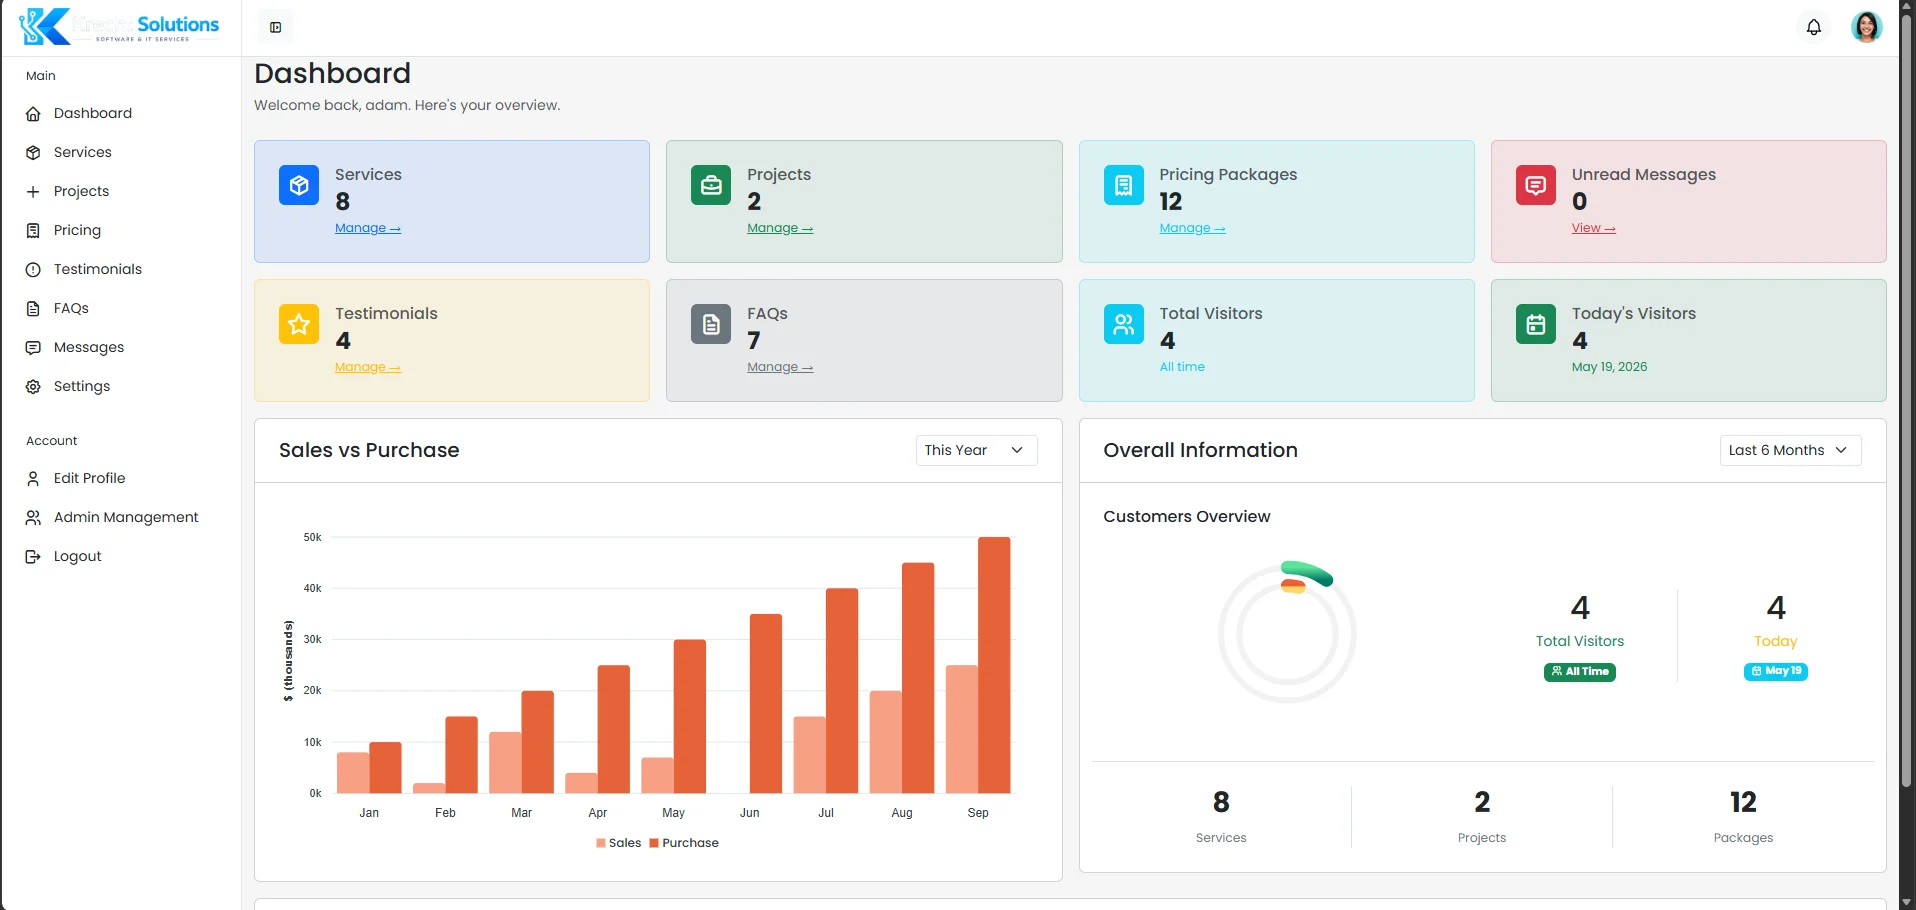Click the red Unread Messages icon
1916x910 pixels.
(1536, 185)
